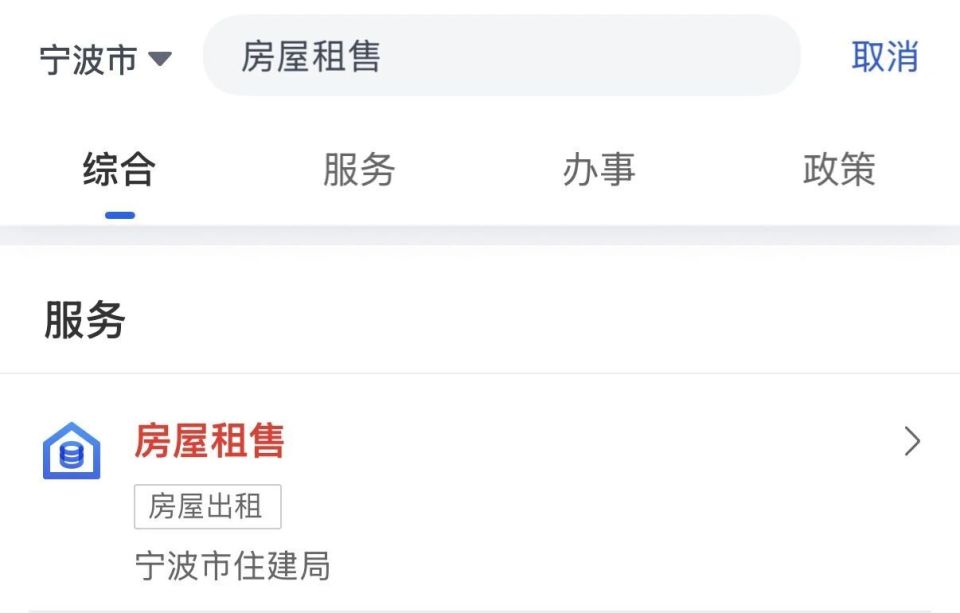Image resolution: width=960 pixels, height=613 pixels.
Task: Open the 房屋租售 service link
Action: 210,441
